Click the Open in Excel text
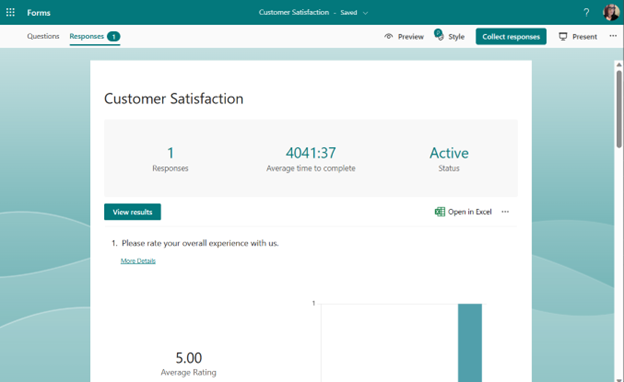This screenshot has width=624, height=382. pos(470,212)
